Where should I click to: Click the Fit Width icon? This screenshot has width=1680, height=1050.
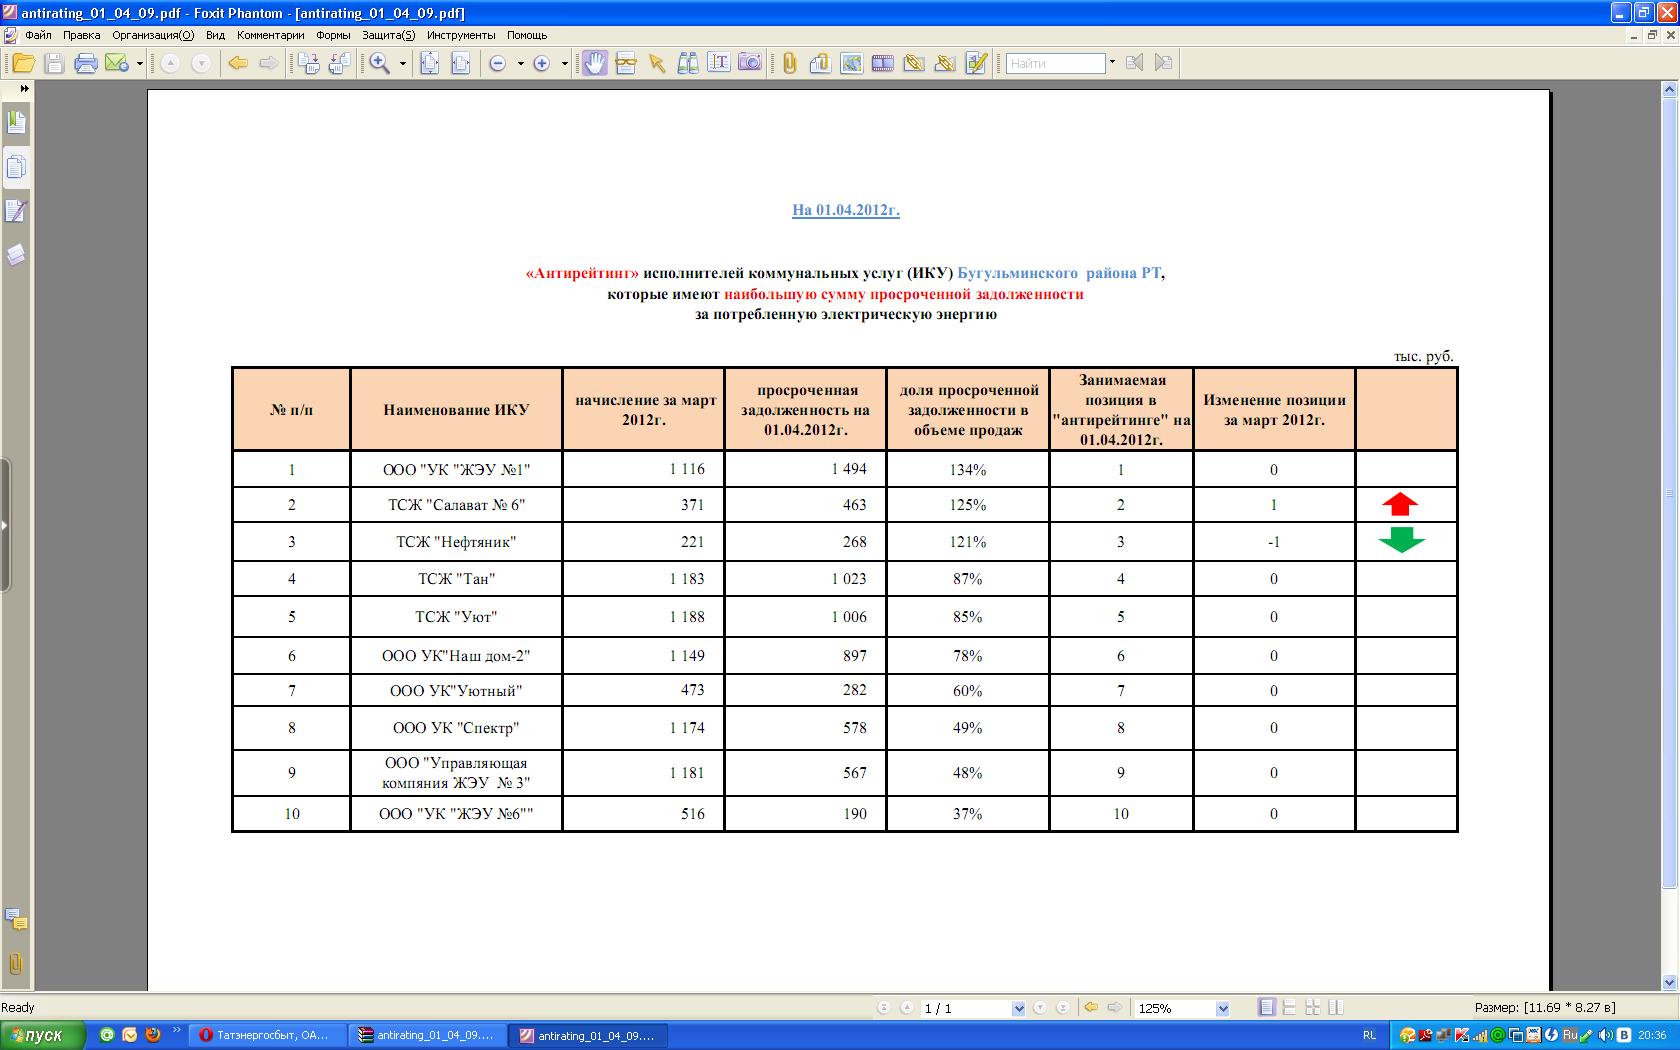[x=460, y=64]
